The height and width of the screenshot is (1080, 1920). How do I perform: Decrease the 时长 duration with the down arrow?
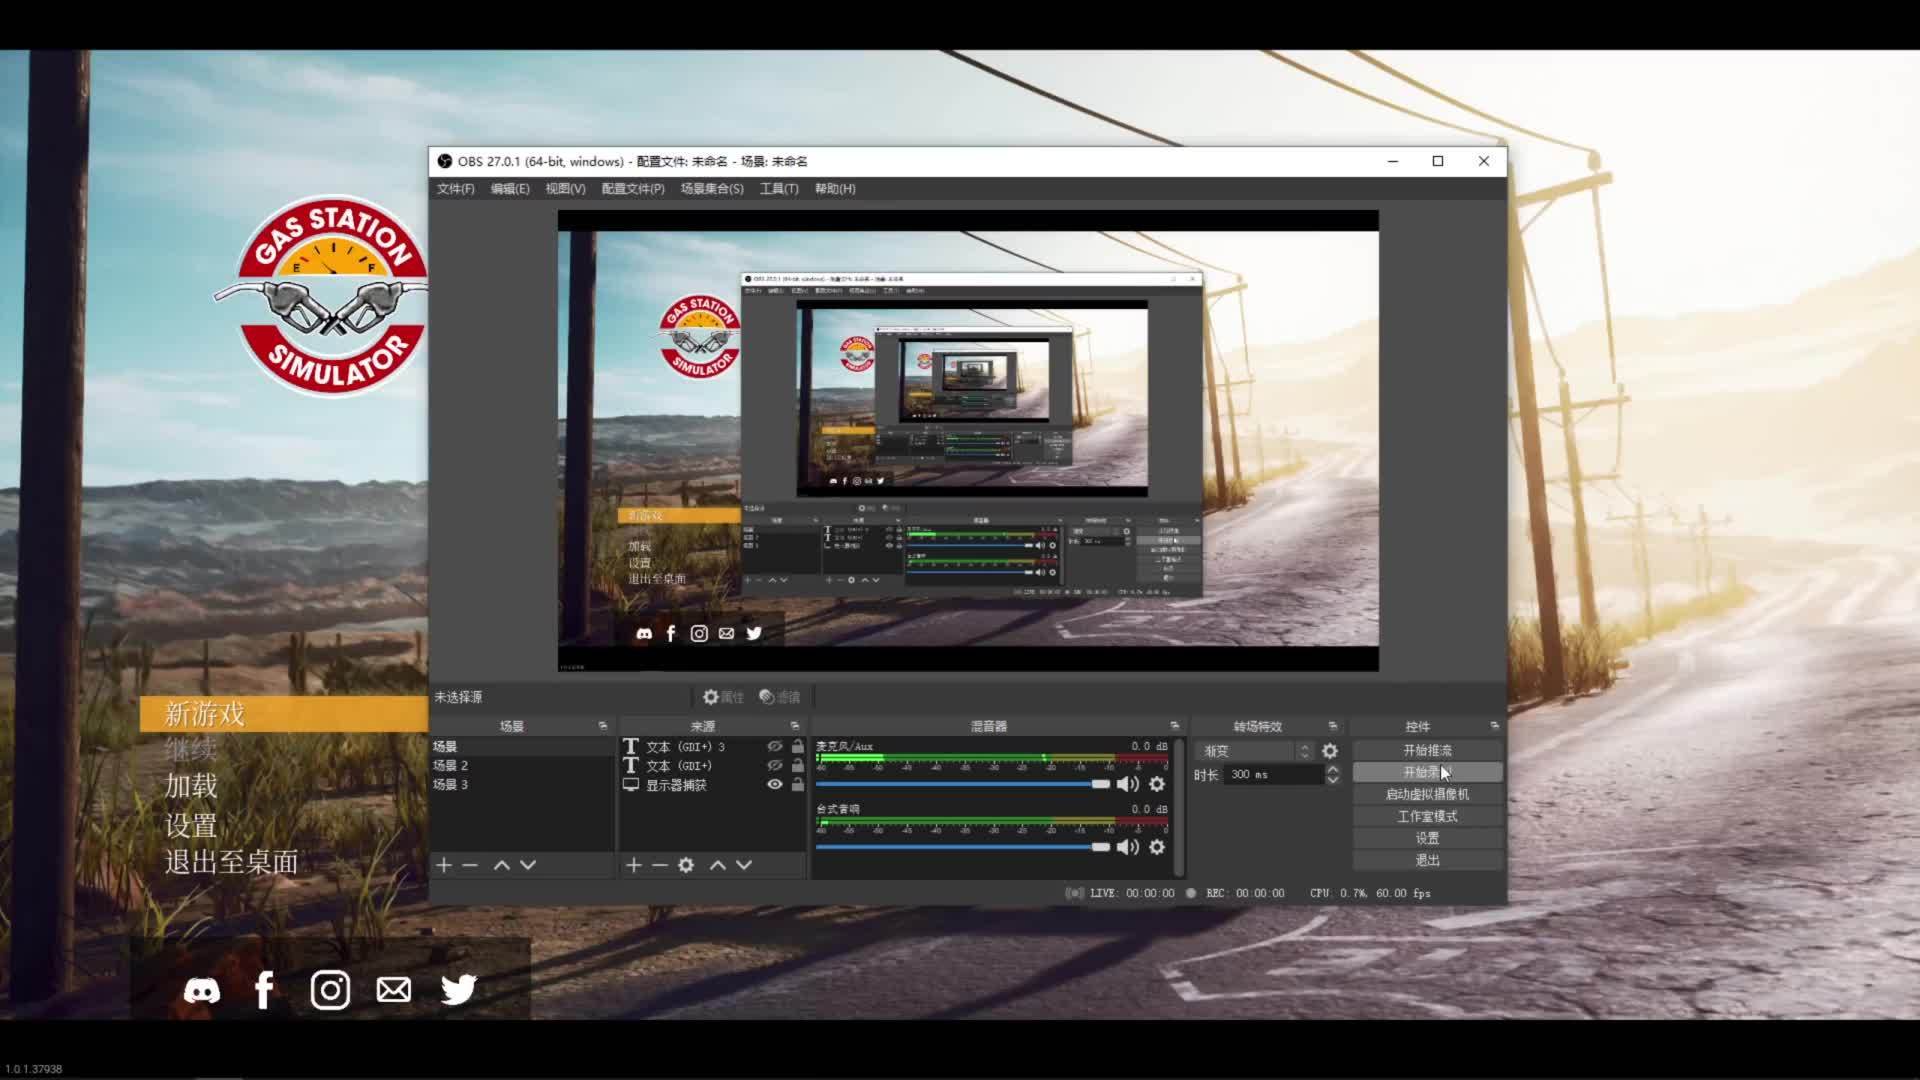tap(1333, 780)
